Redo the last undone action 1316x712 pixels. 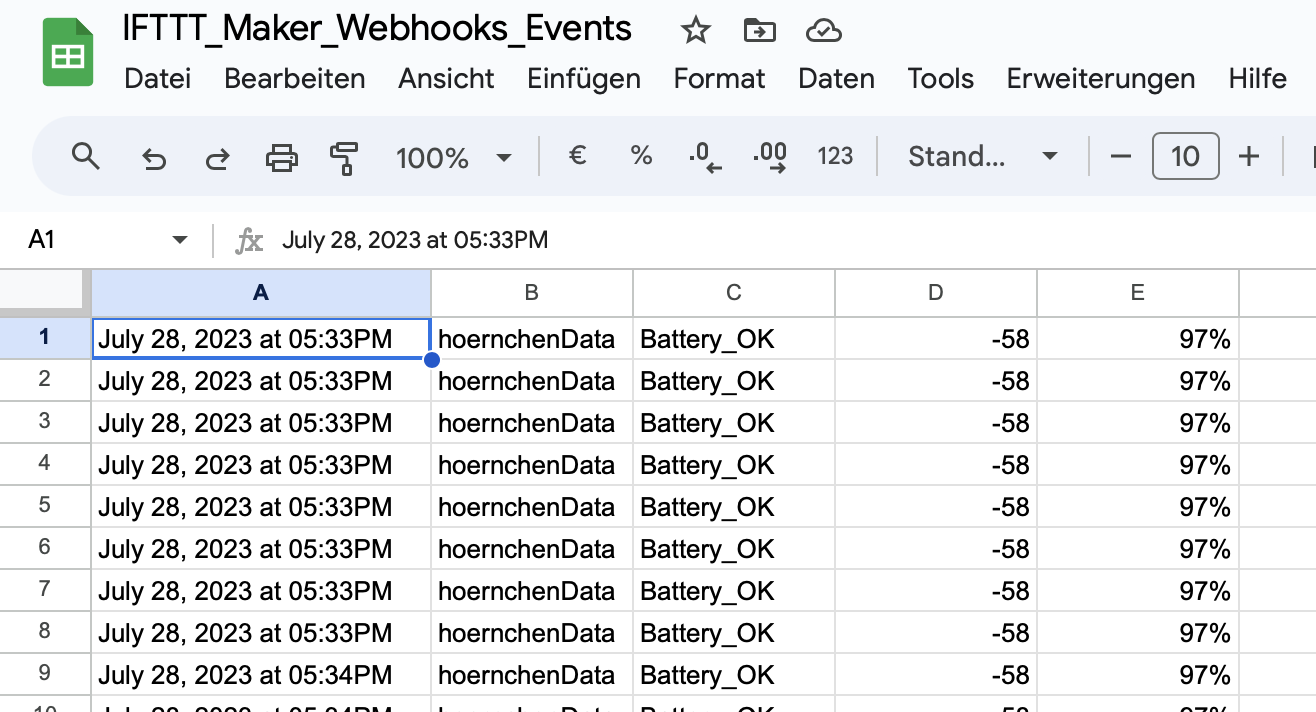[217, 157]
